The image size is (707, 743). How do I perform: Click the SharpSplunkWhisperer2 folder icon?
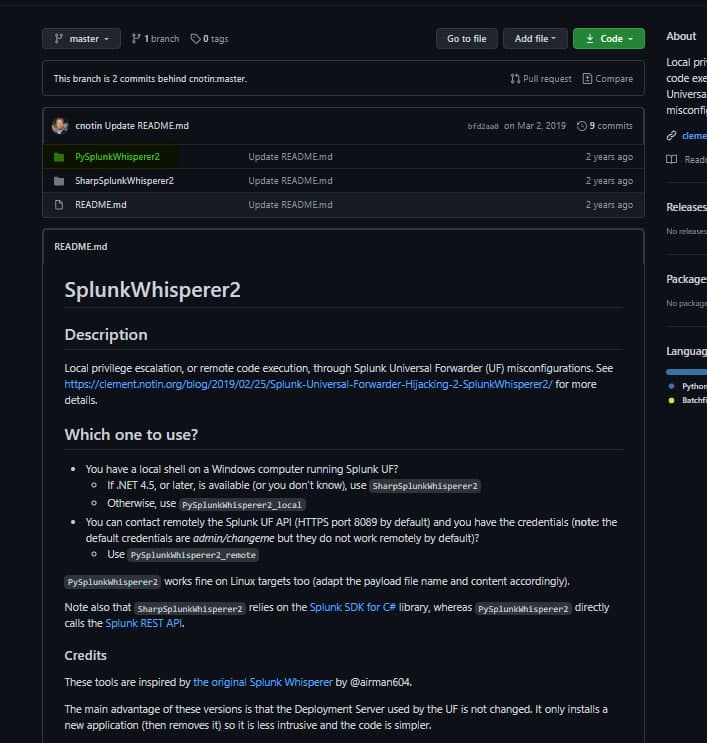point(59,181)
